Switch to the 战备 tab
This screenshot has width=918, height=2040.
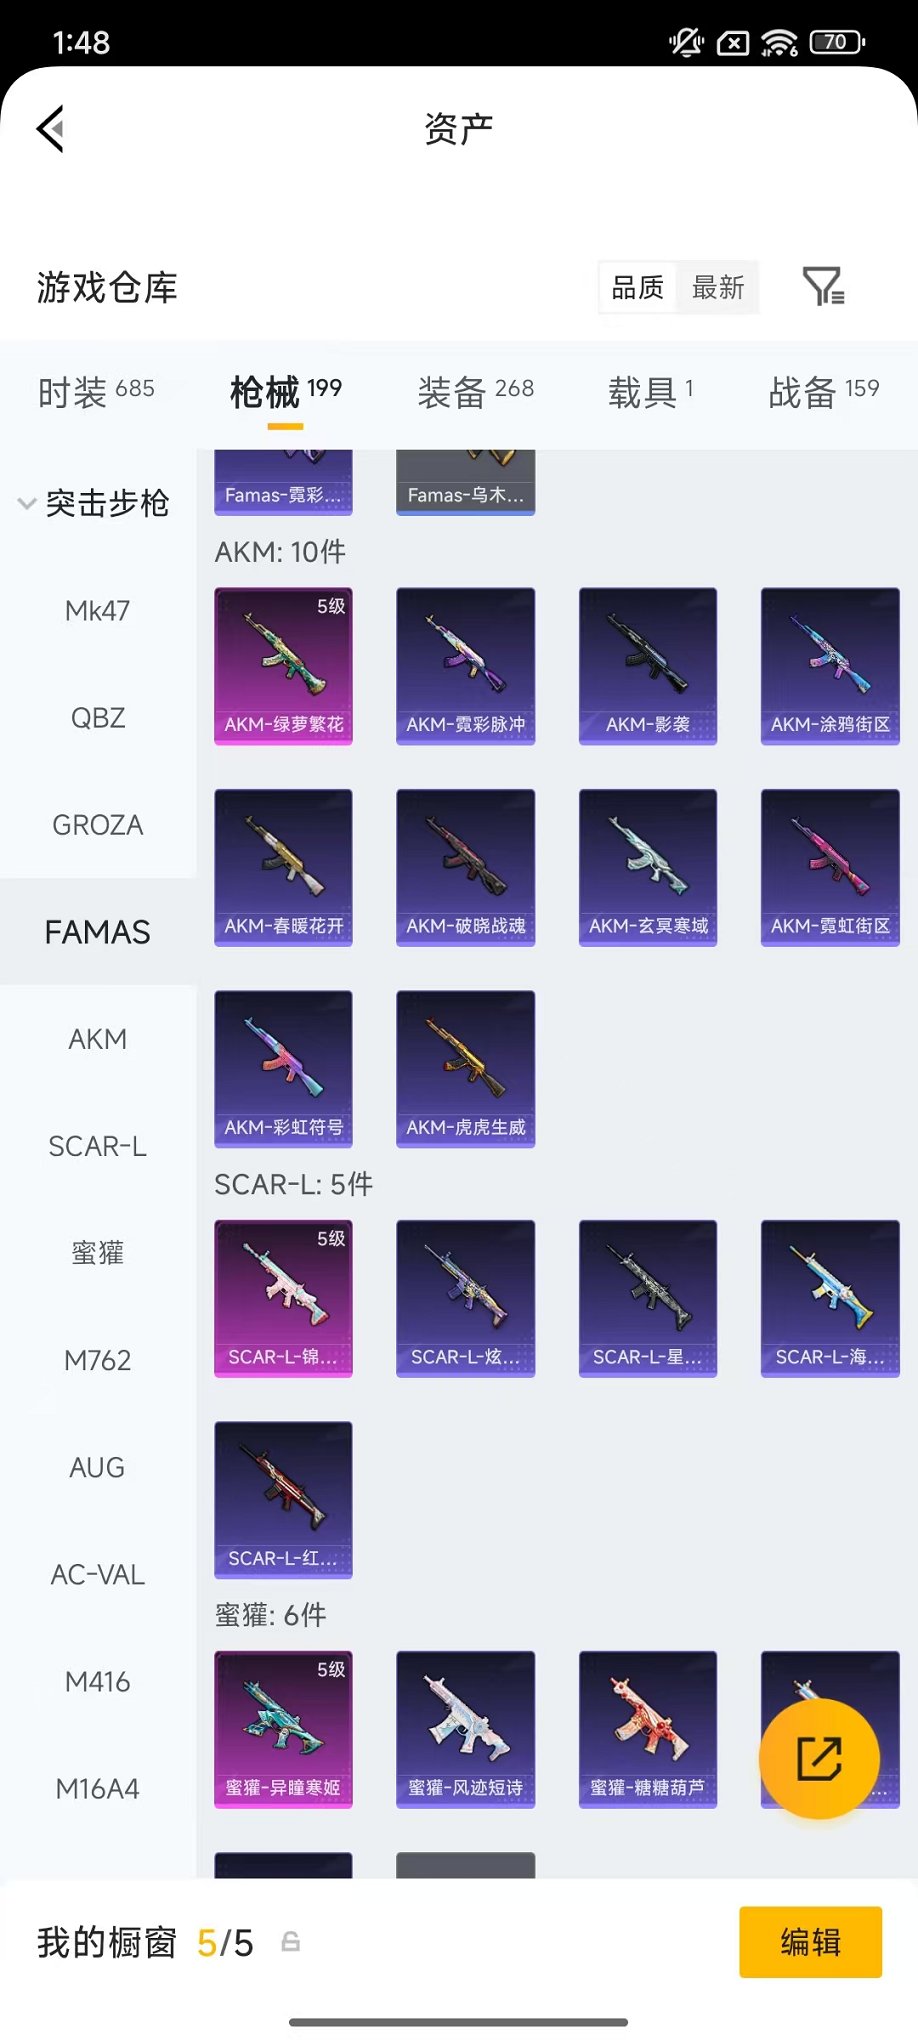(x=824, y=391)
